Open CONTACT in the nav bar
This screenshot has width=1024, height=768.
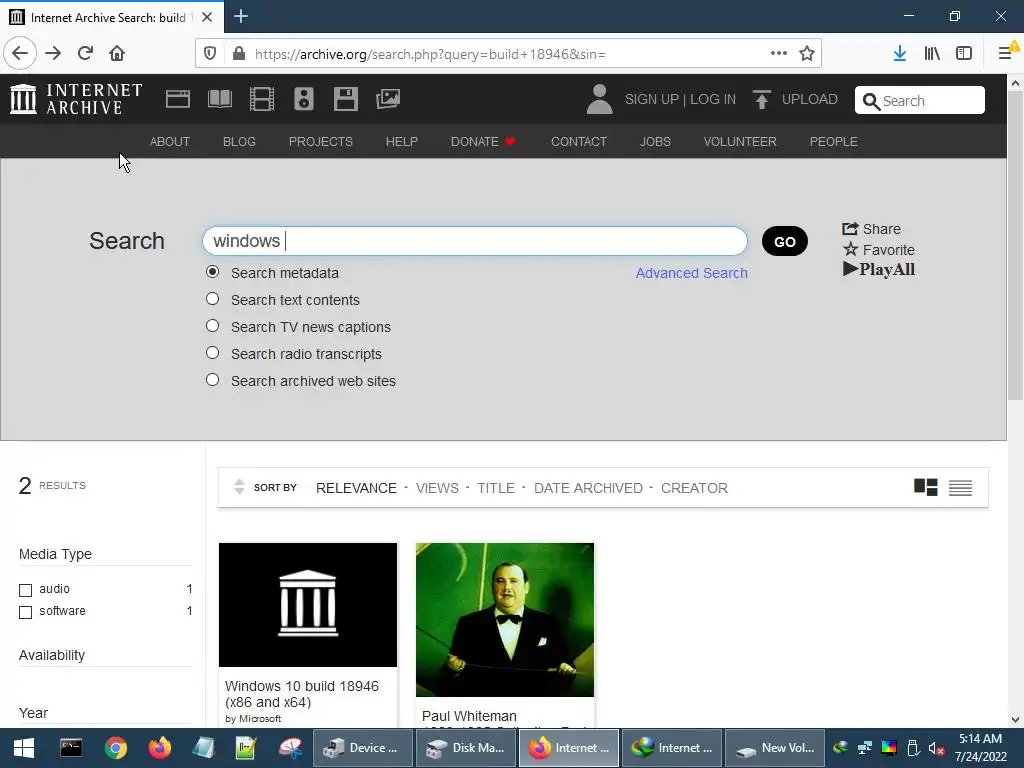click(579, 142)
